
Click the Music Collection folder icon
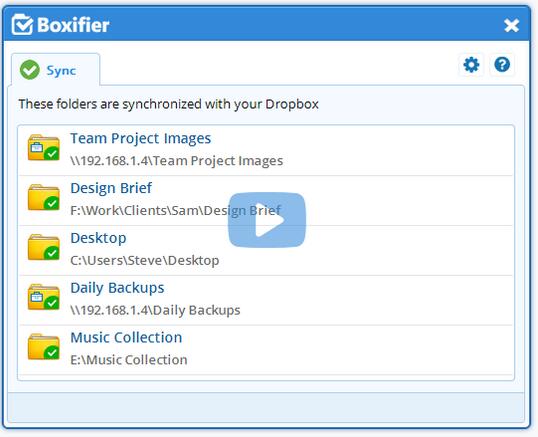pyautogui.click(x=44, y=346)
